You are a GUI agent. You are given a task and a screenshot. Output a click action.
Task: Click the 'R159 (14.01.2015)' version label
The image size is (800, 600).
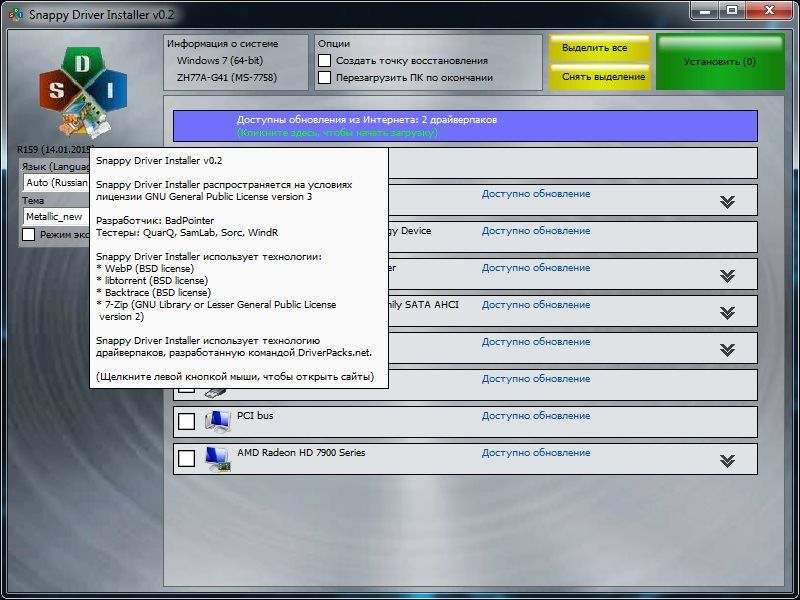[54, 149]
